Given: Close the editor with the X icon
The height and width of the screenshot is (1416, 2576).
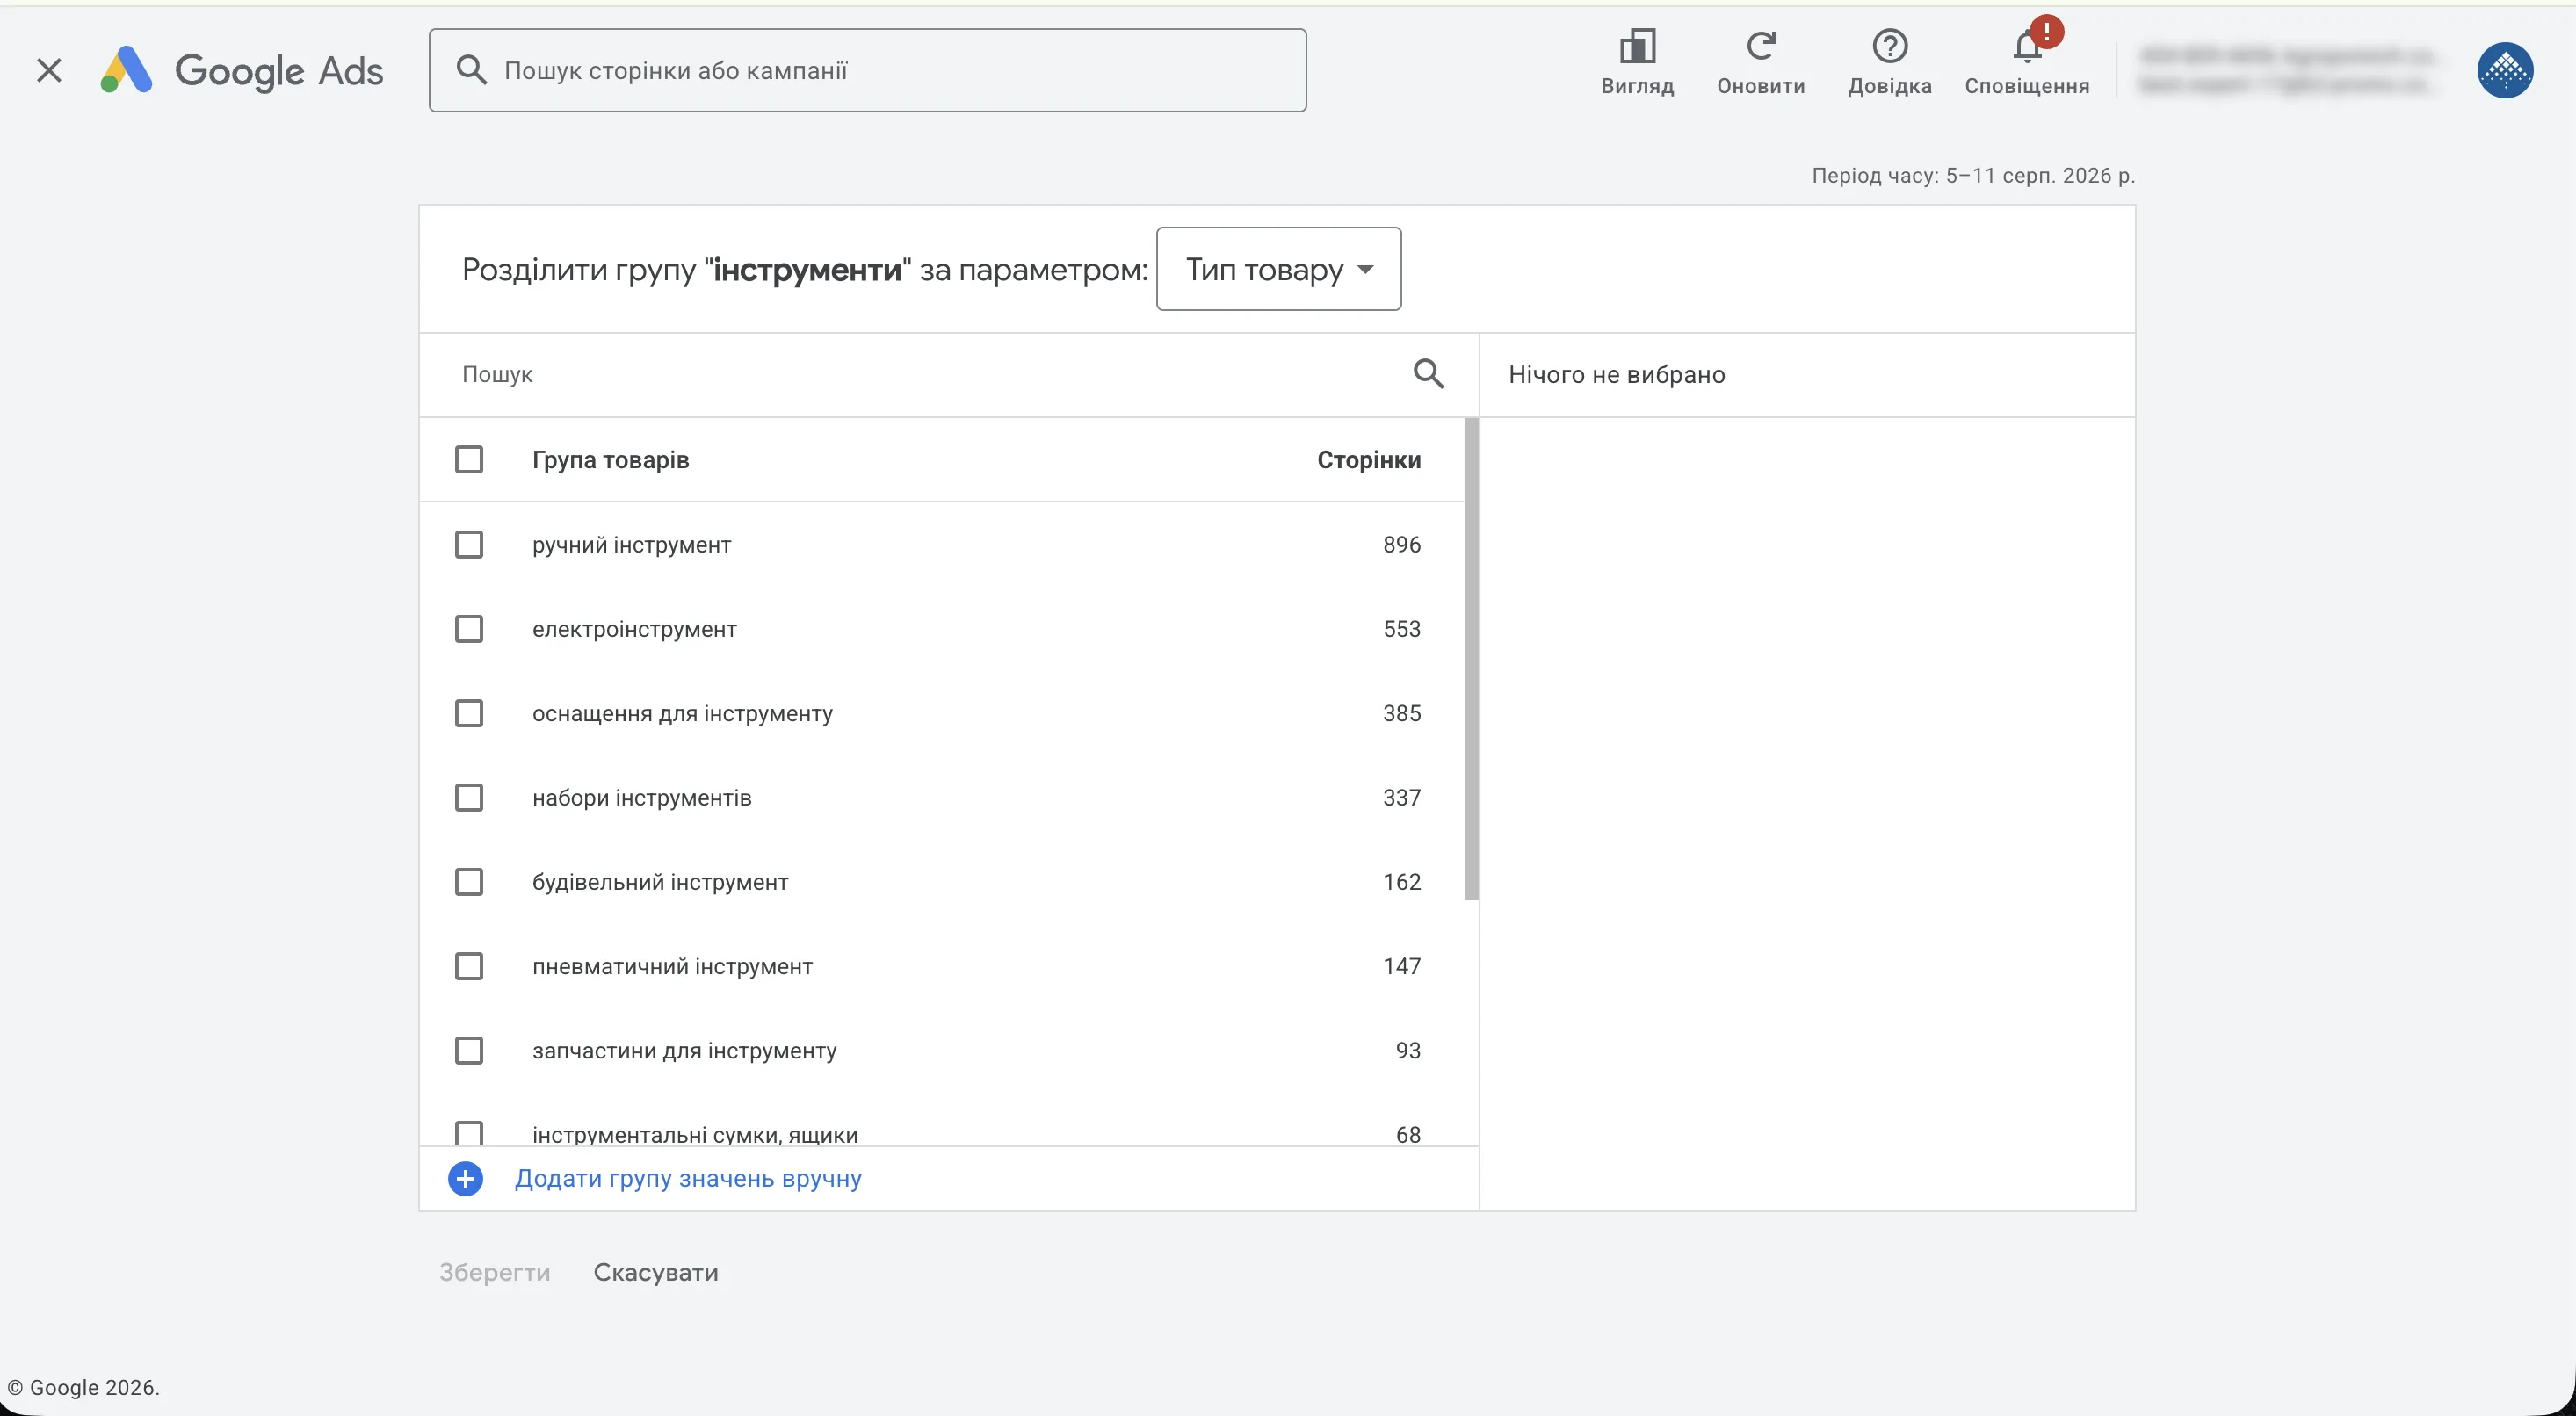Looking at the screenshot, I should click(x=49, y=70).
